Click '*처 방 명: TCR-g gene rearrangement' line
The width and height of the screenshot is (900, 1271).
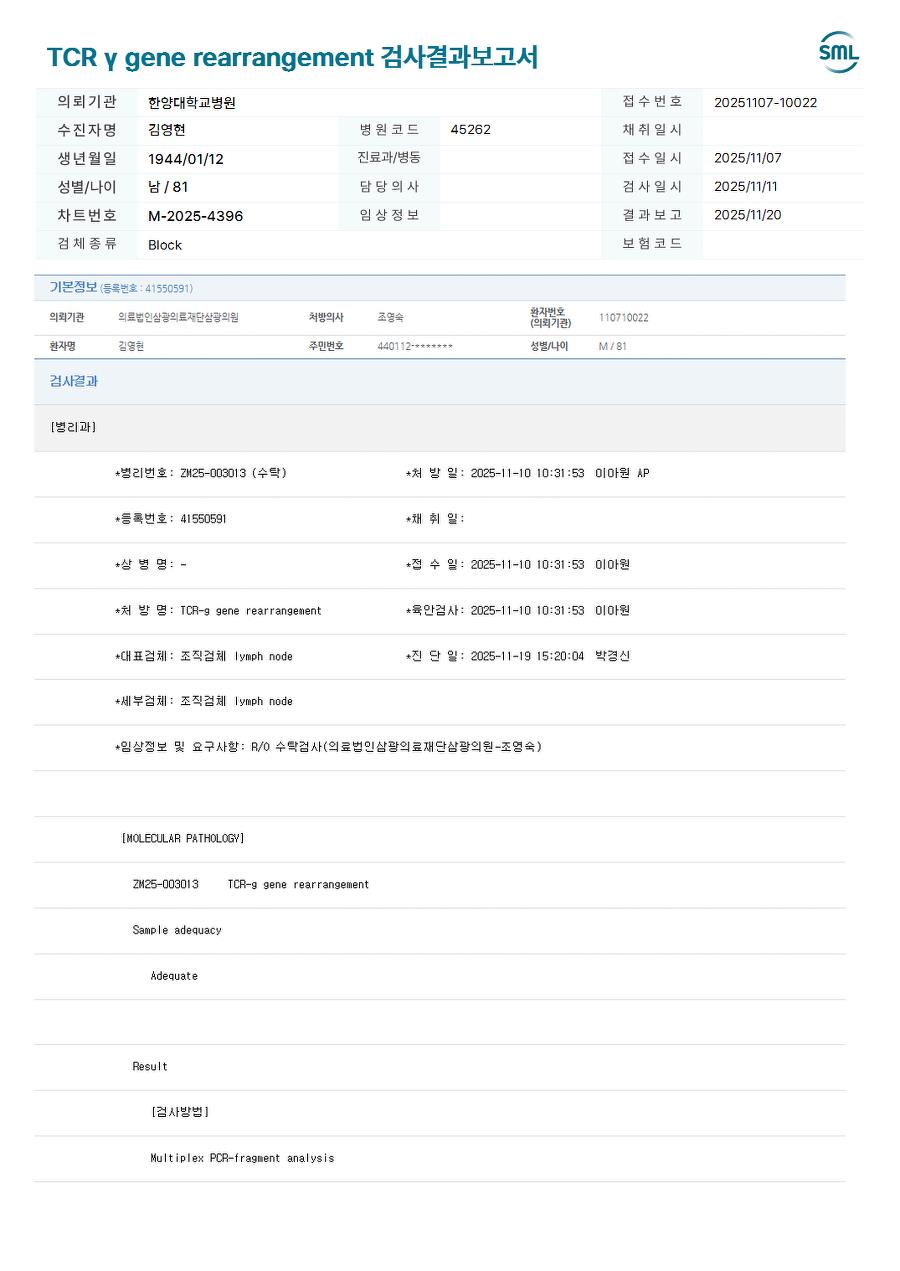point(218,610)
